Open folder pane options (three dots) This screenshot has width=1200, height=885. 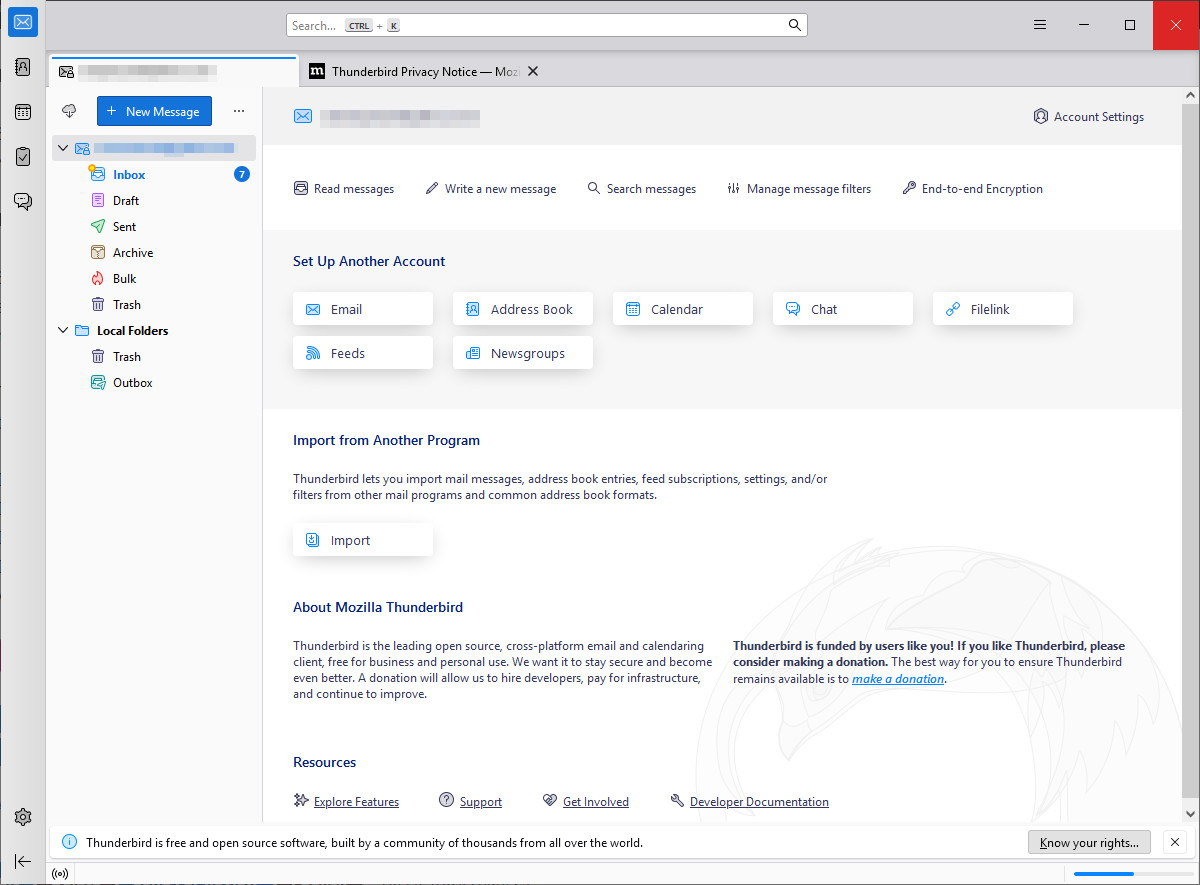tap(238, 111)
